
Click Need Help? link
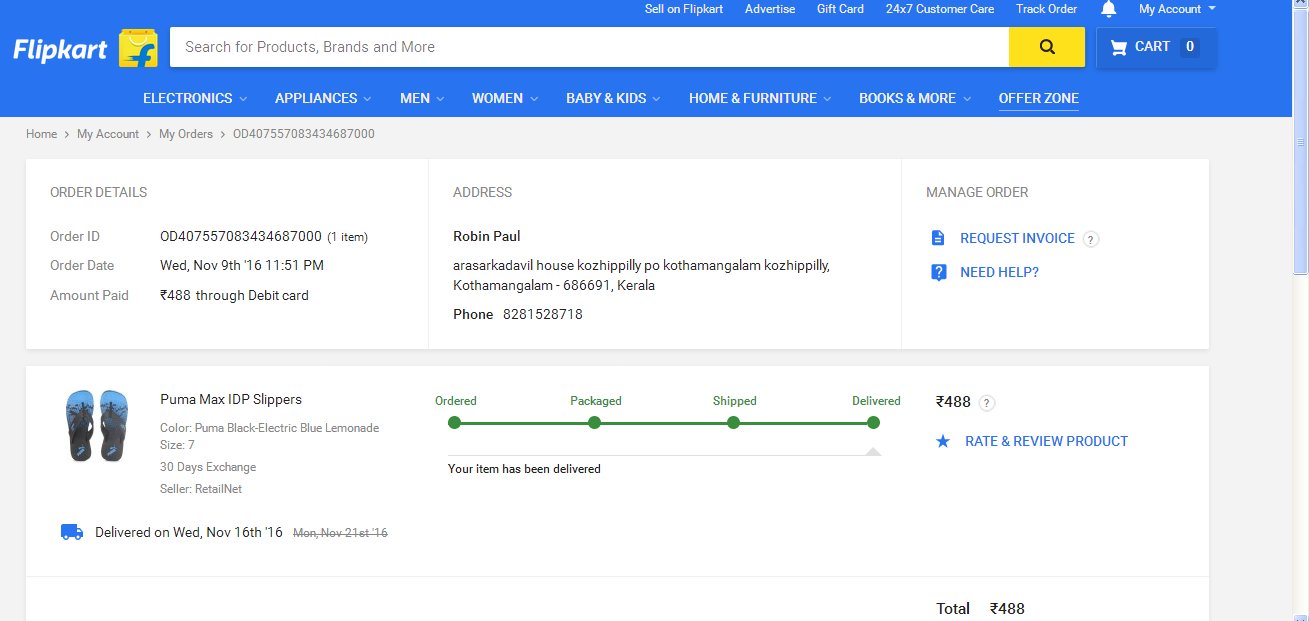point(999,272)
